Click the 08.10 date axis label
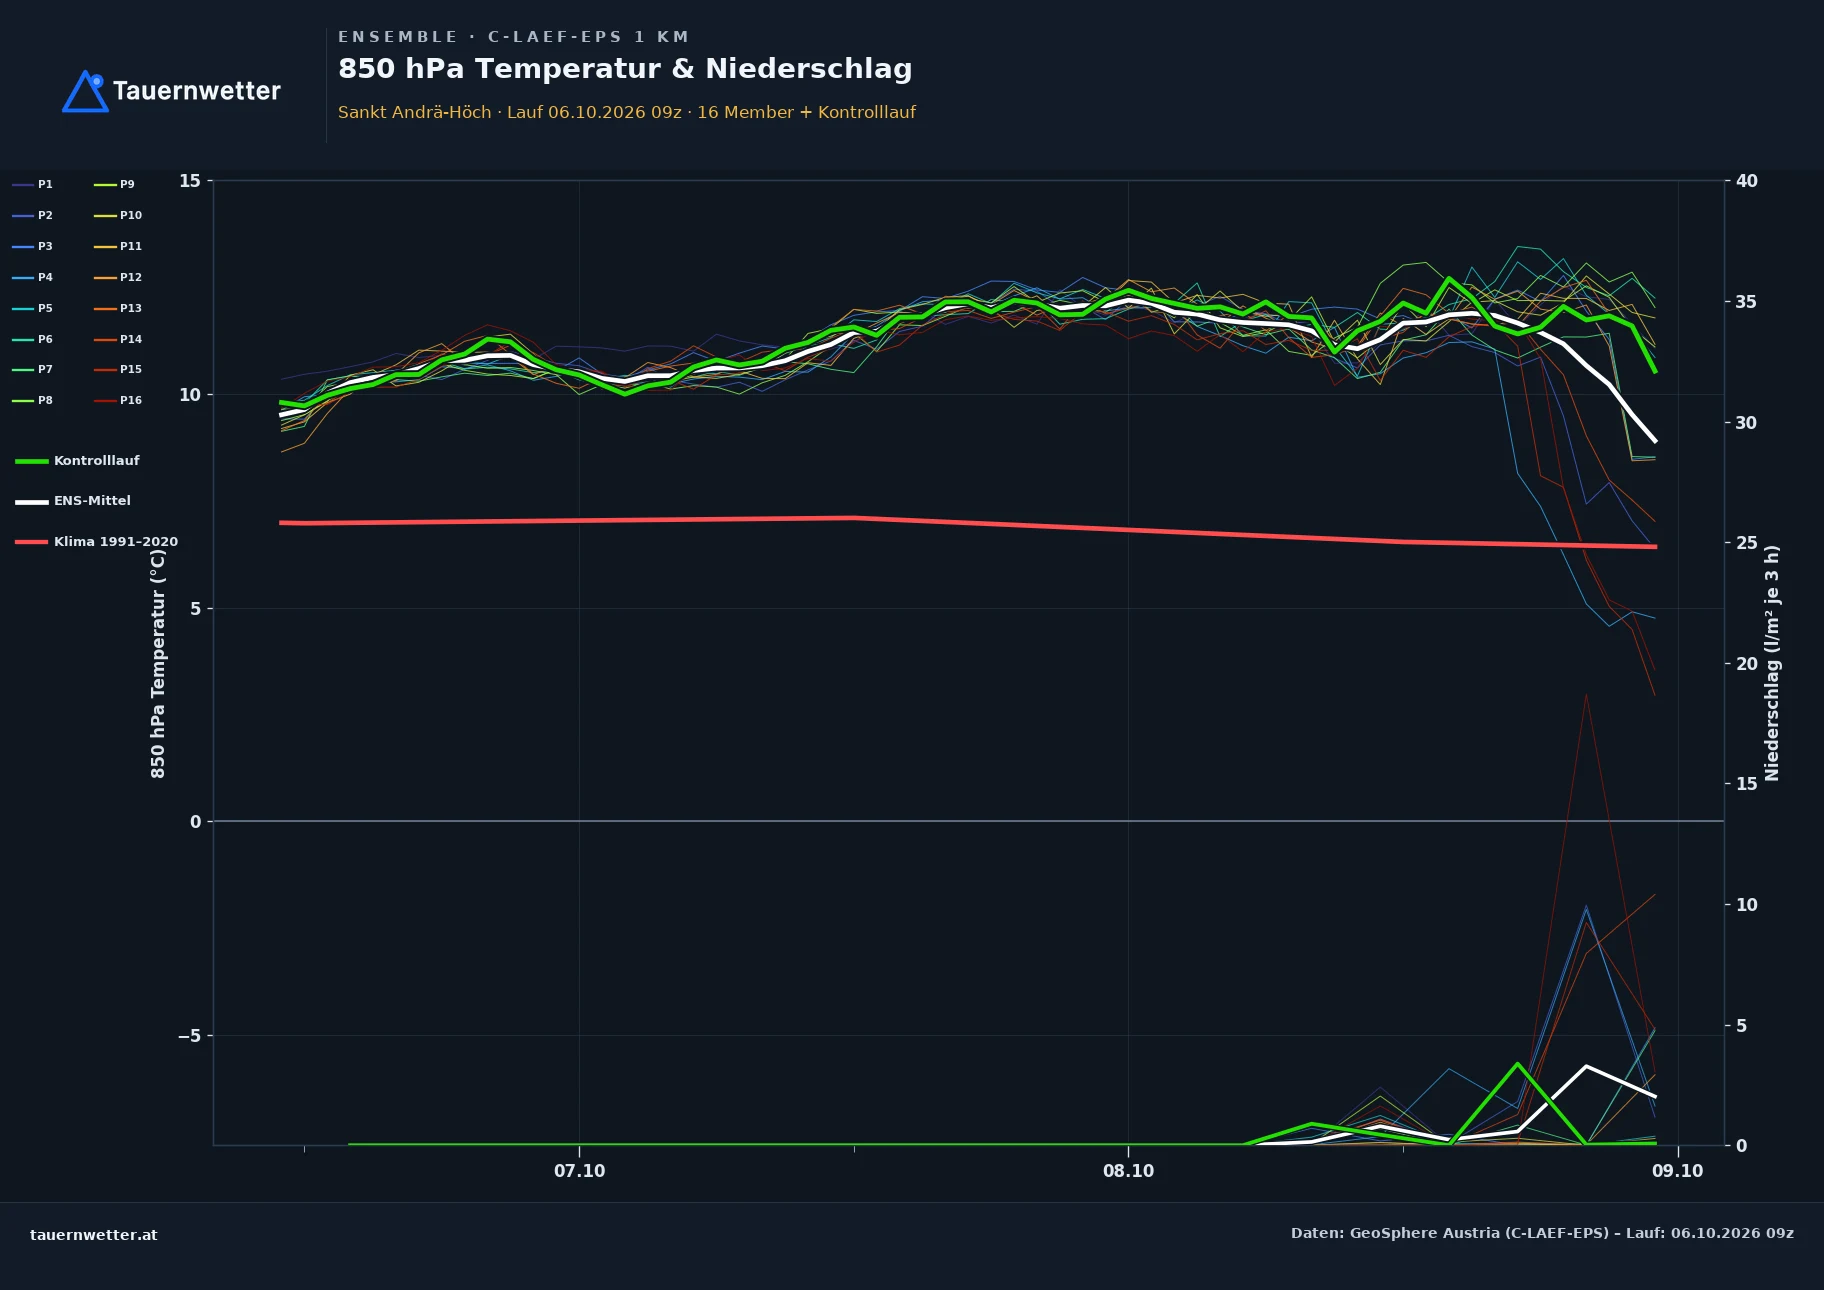Screen dimensions: 1824x1290 point(1129,1171)
